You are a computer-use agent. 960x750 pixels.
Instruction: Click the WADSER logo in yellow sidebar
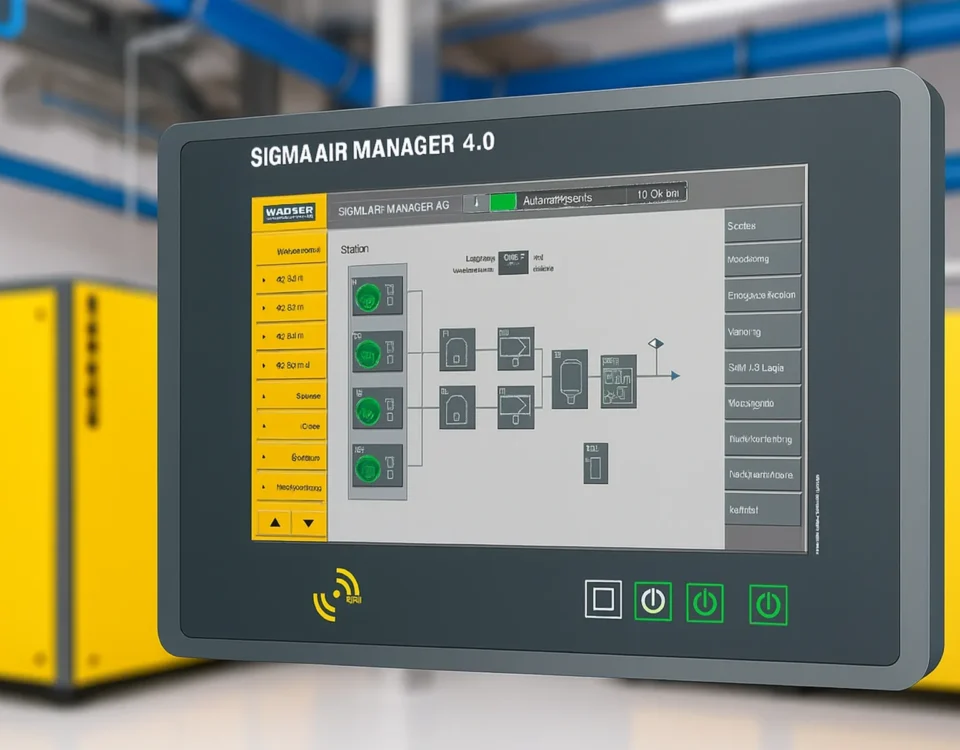(x=289, y=213)
